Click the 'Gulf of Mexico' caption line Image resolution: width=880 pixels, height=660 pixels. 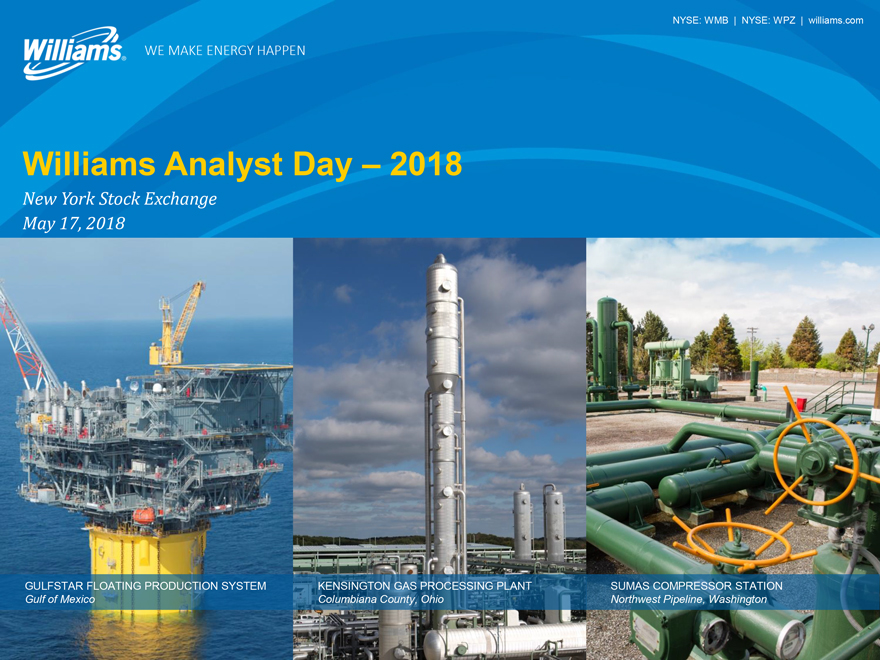pos(60,599)
